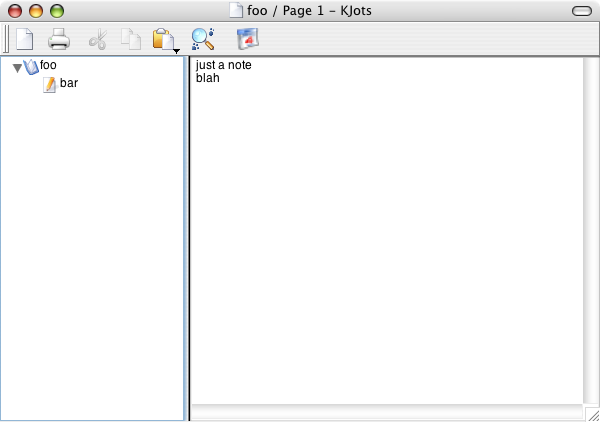Click the bar page pencil icon
The width and height of the screenshot is (600, 422).
[49, 85]
